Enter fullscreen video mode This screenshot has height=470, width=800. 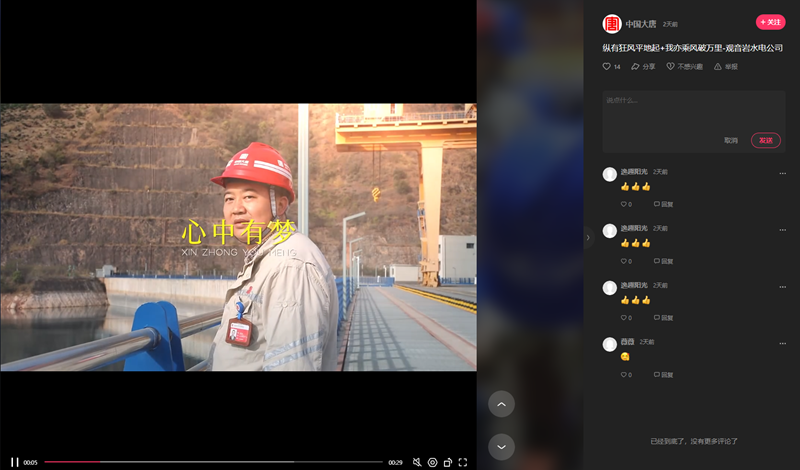click(463, 462)
